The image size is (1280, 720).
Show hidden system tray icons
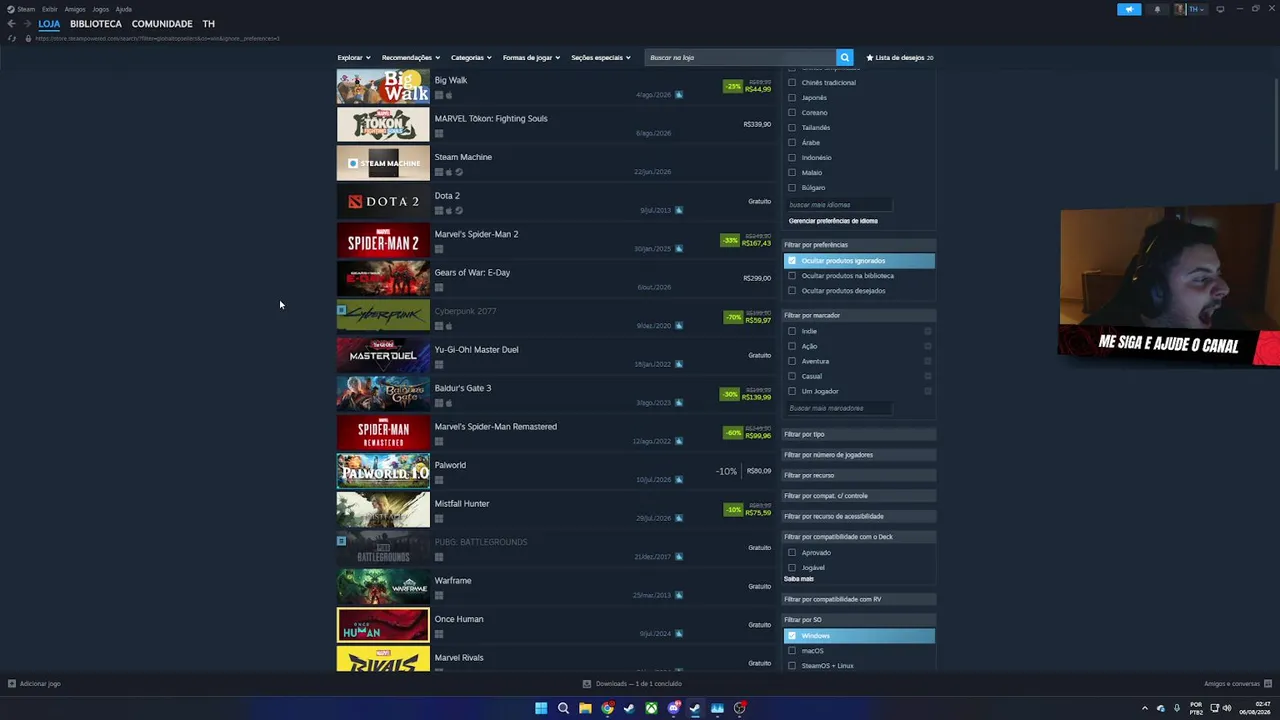pyautogui.click(x=1145, y=708)
